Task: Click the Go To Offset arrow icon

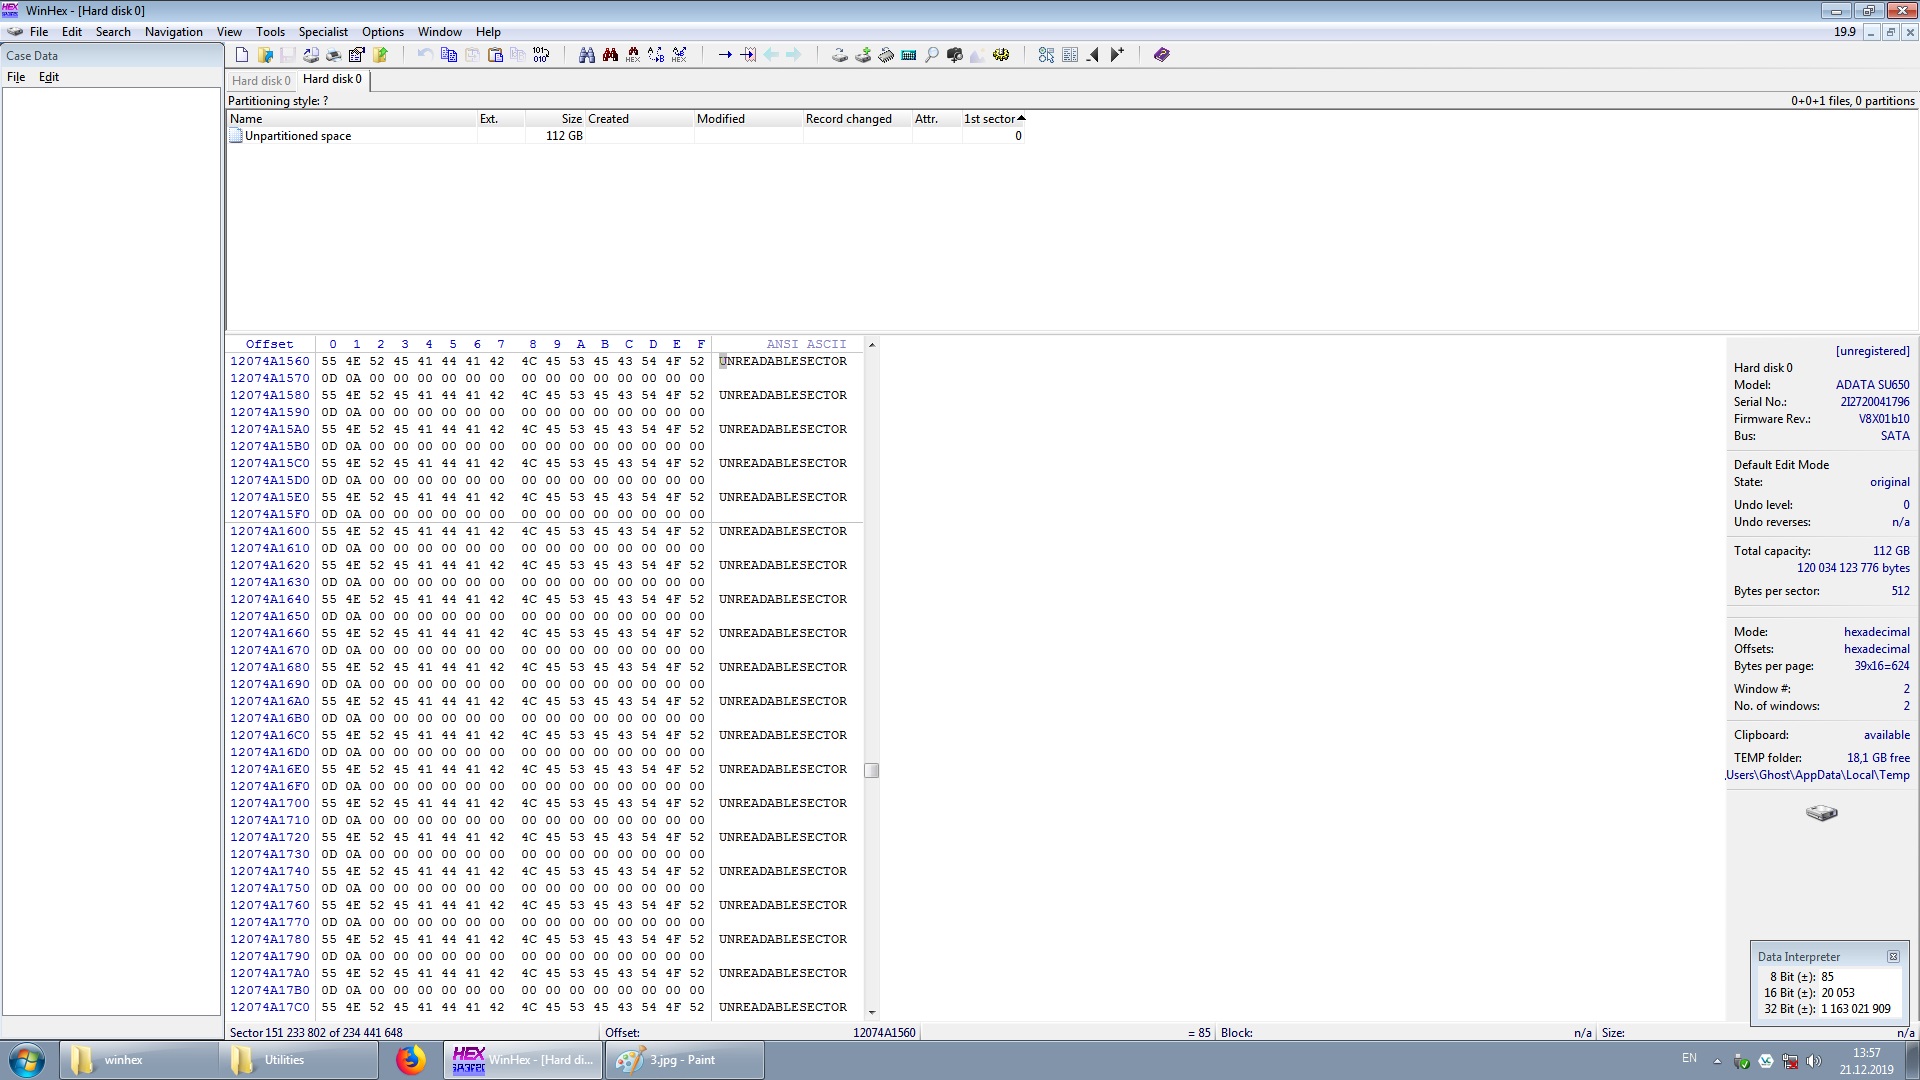Action: (725, 55)
